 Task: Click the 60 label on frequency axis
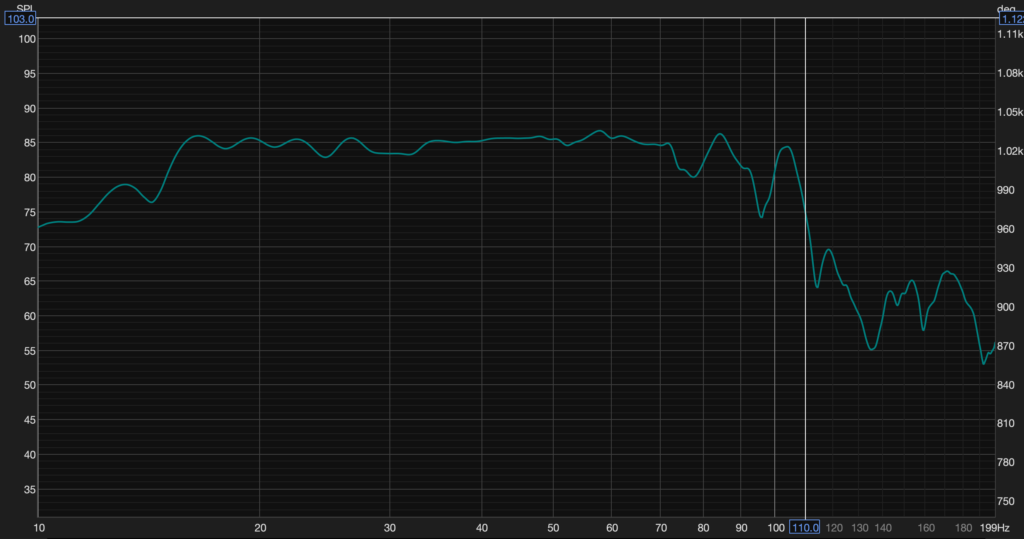[x=611, y=528]
